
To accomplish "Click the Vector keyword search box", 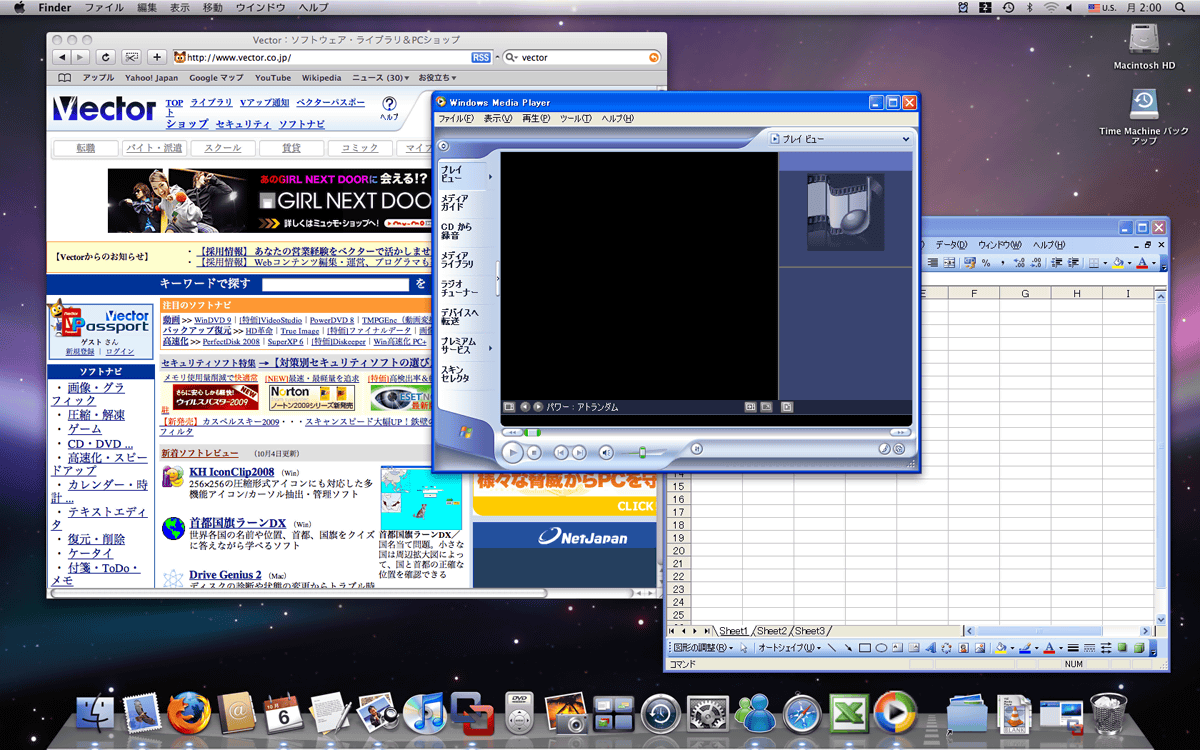I will [x=335, y=284].
